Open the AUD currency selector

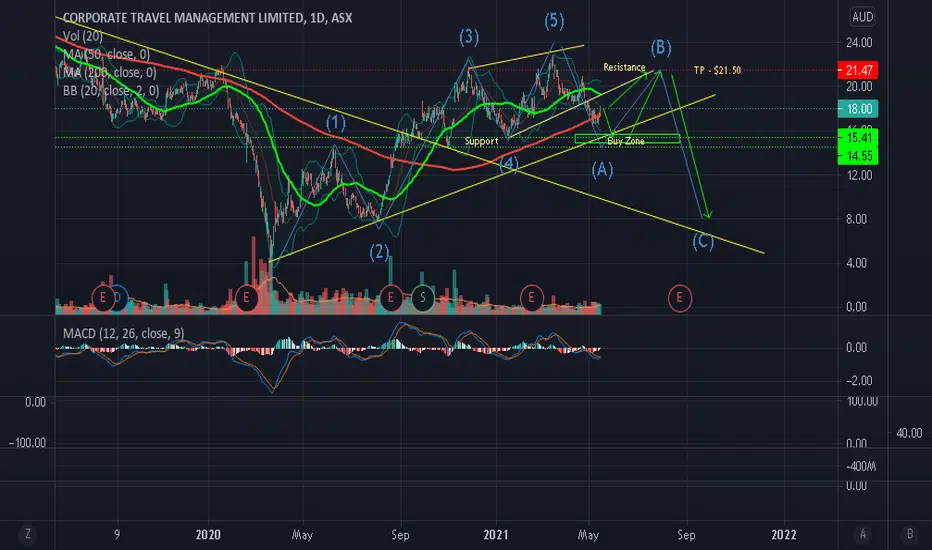point(862,17)
